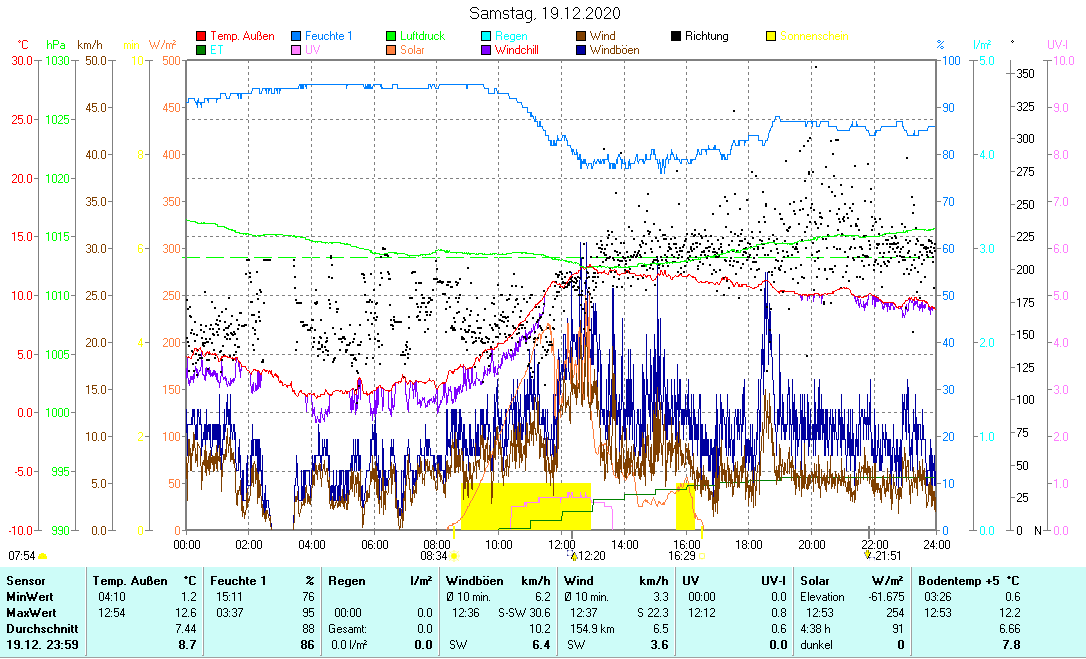
Task: Click the Windböen km/h column header
Action: 497,580
